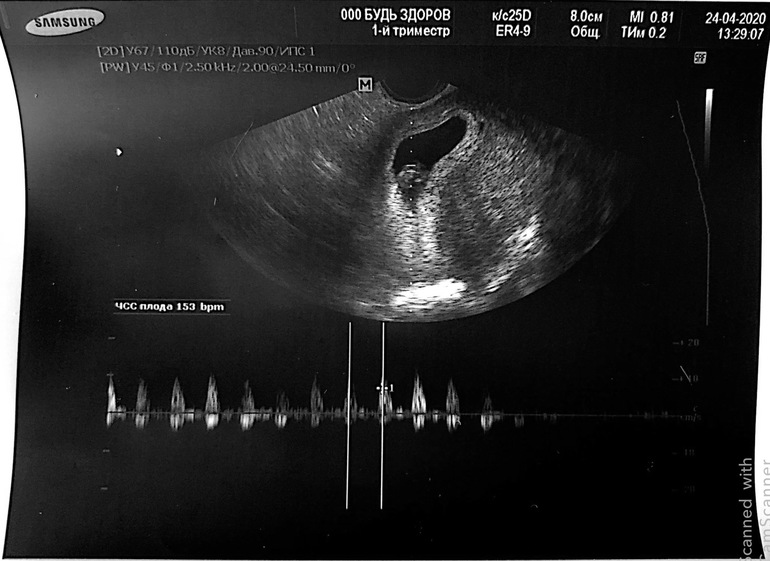The height and width of the screenshot is (561, 770).
Task: Click the small icon above grayscale bar
Action: pos(713,58)
